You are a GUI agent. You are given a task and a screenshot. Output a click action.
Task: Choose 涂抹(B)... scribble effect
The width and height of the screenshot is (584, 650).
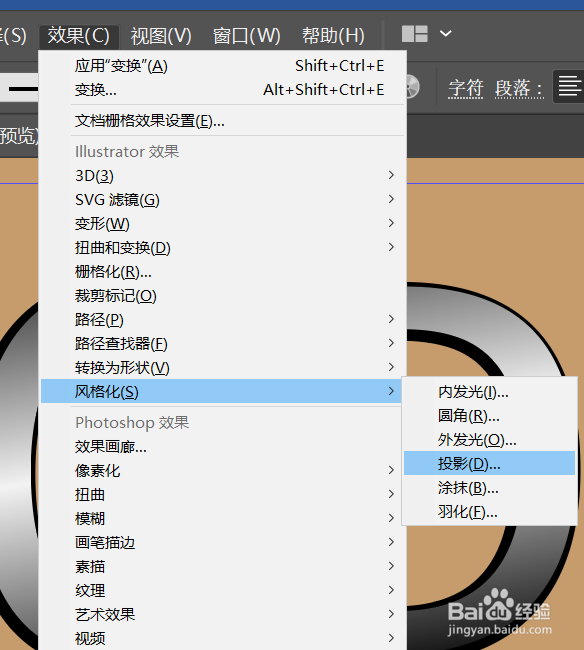click(x=489, y=488)
